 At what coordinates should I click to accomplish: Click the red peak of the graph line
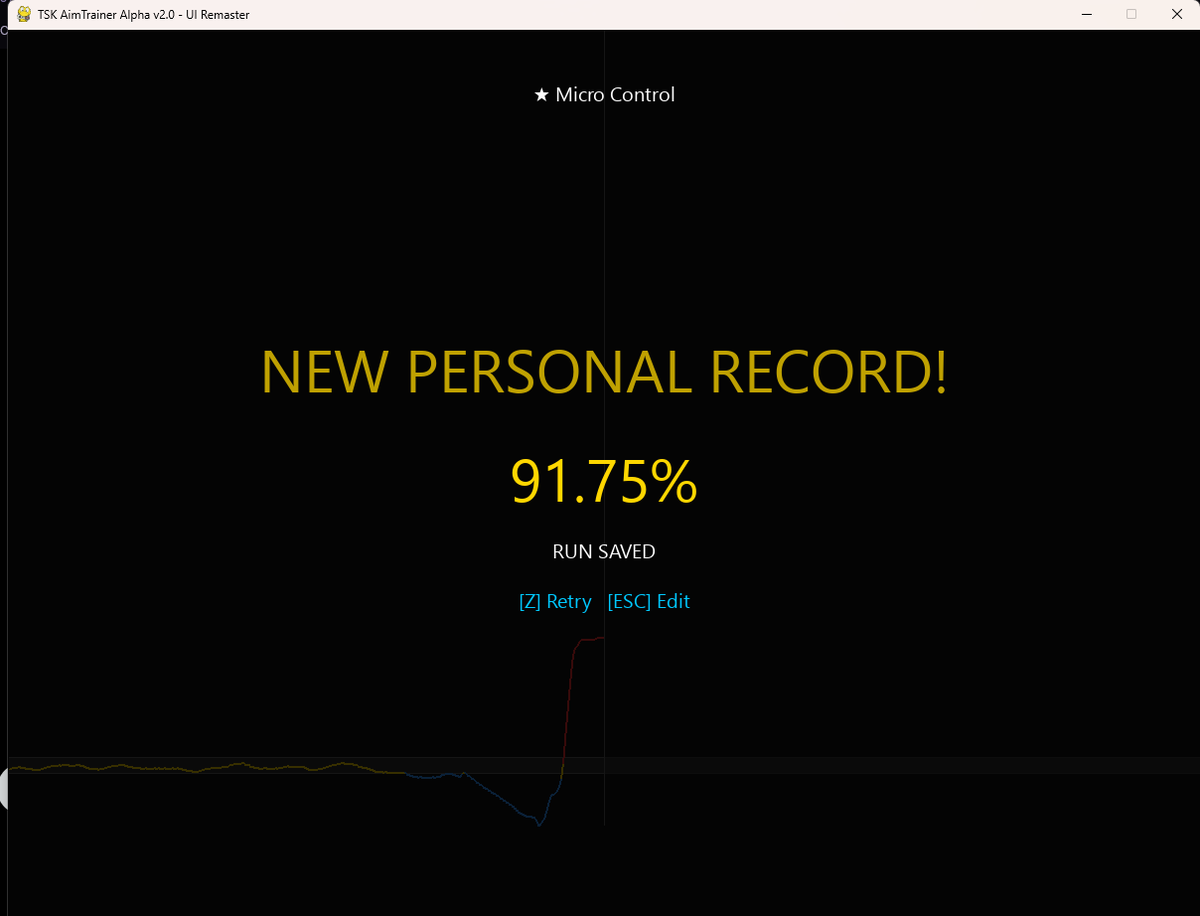point(589,640)
